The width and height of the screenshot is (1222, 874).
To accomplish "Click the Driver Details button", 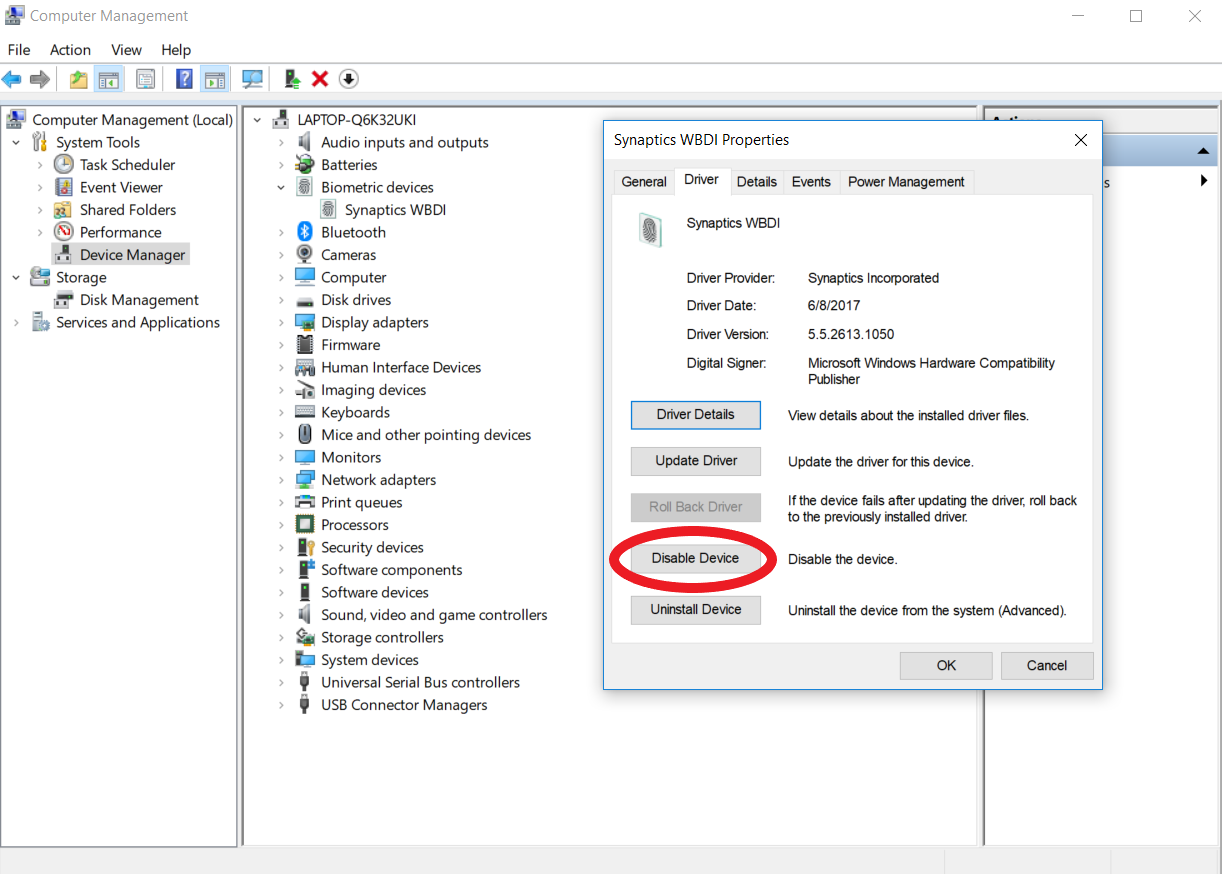I will (695, 414).
